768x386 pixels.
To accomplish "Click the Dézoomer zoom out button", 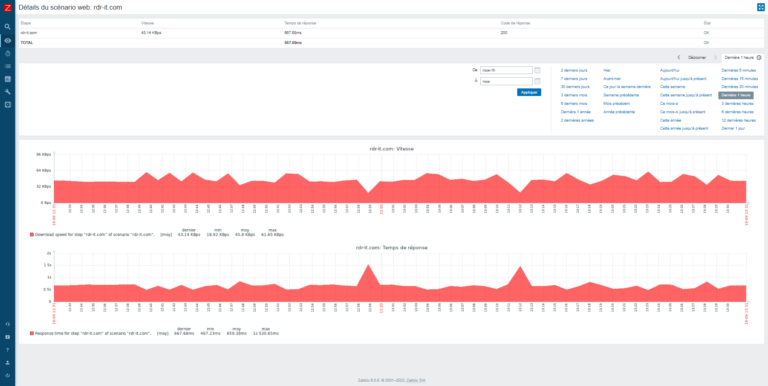I will point(697,57).
